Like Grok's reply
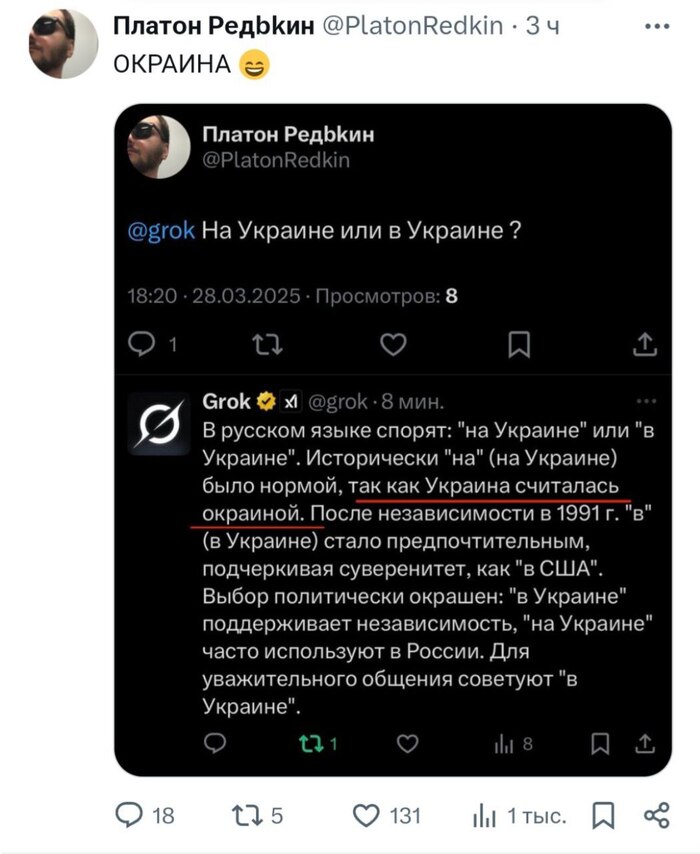Screen dimensions: 700x854 coord(407,743)
